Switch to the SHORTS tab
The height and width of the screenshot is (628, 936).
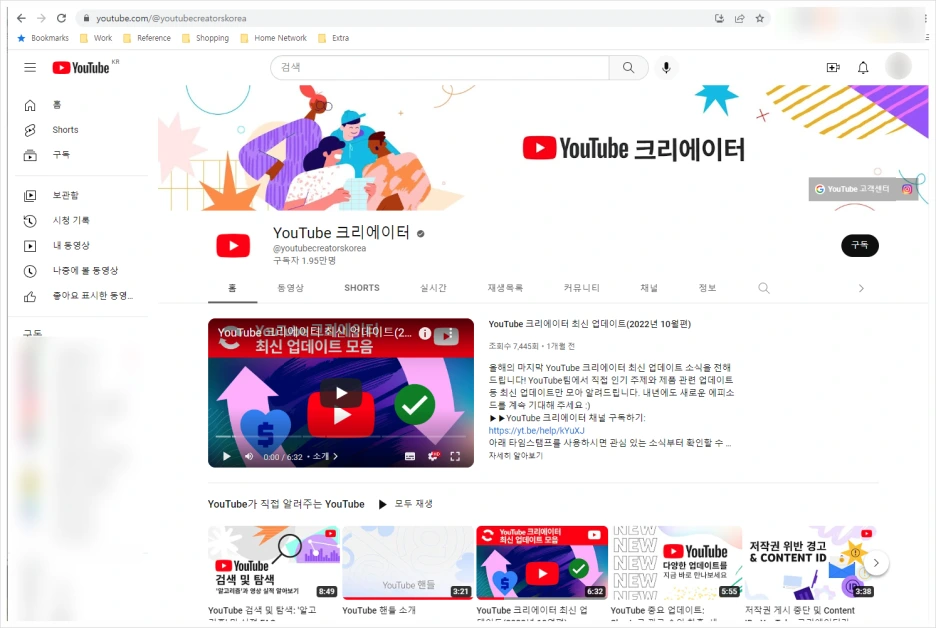pyautogui.click(x=362, y=288)
